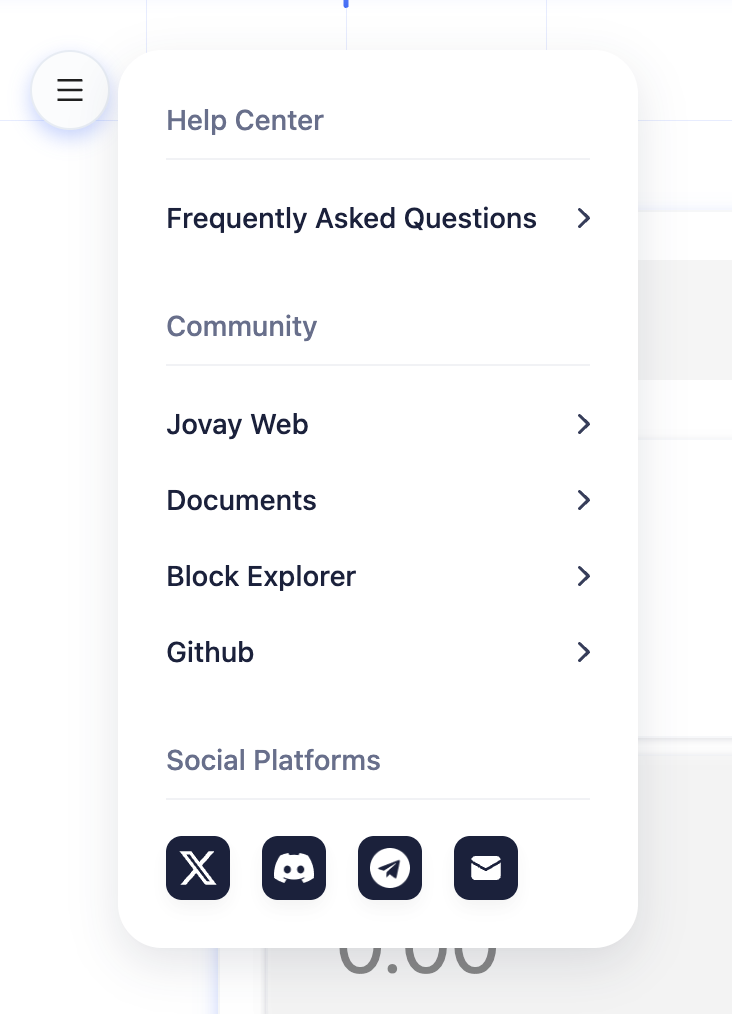Screen dimensions: 732x1014
Task: Select the Jovay Web menu entry
Action: click(237, 424)
